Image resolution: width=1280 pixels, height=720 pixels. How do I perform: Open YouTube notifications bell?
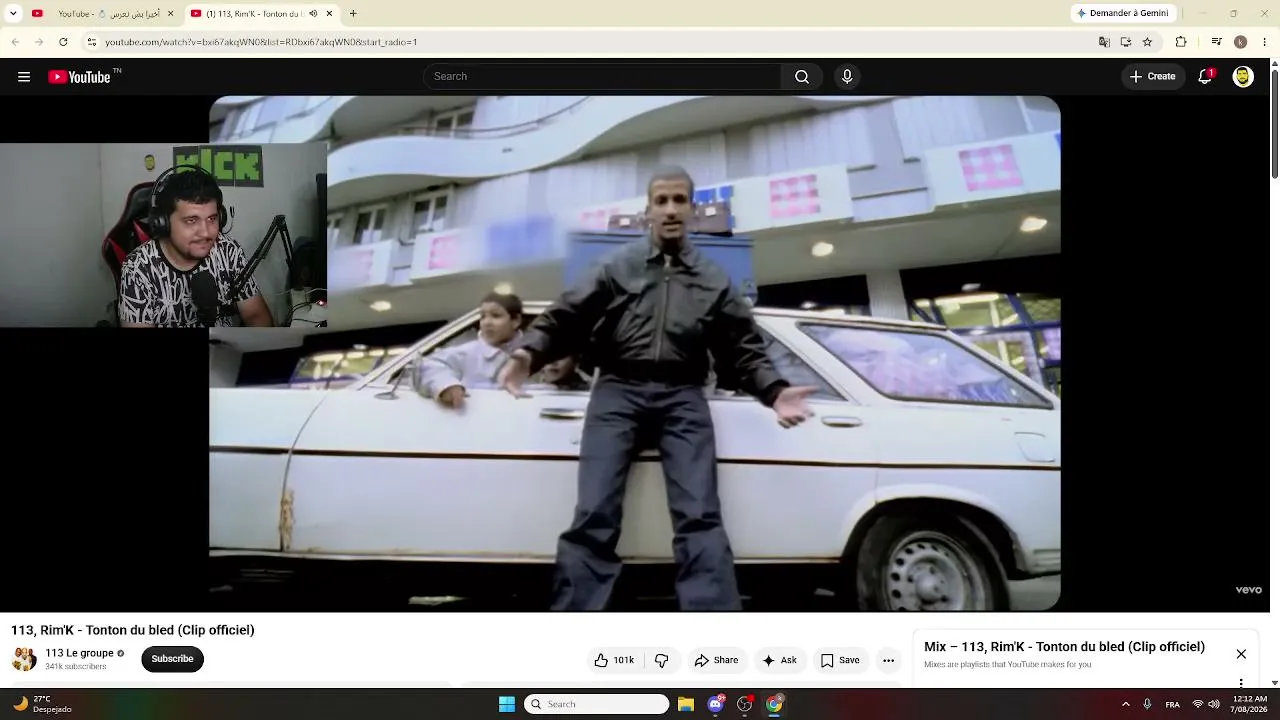pos(1205,77)
